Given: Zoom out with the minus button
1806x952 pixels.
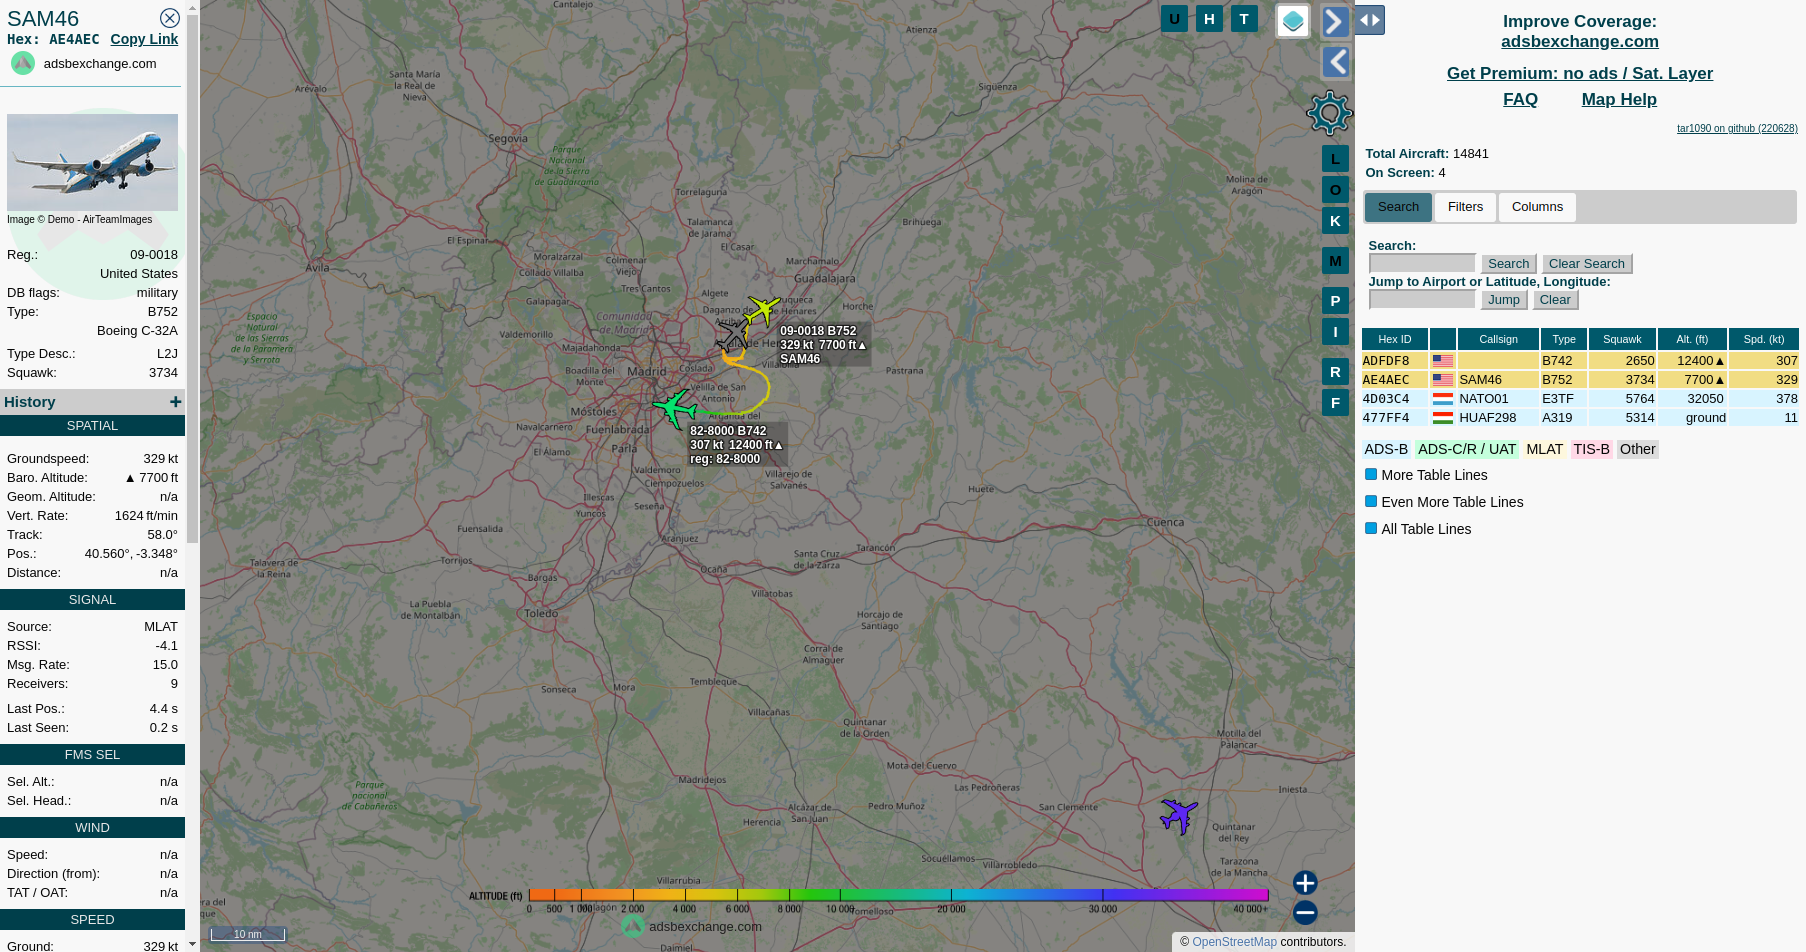Looking at the screenshot, I should (1305, 912).
